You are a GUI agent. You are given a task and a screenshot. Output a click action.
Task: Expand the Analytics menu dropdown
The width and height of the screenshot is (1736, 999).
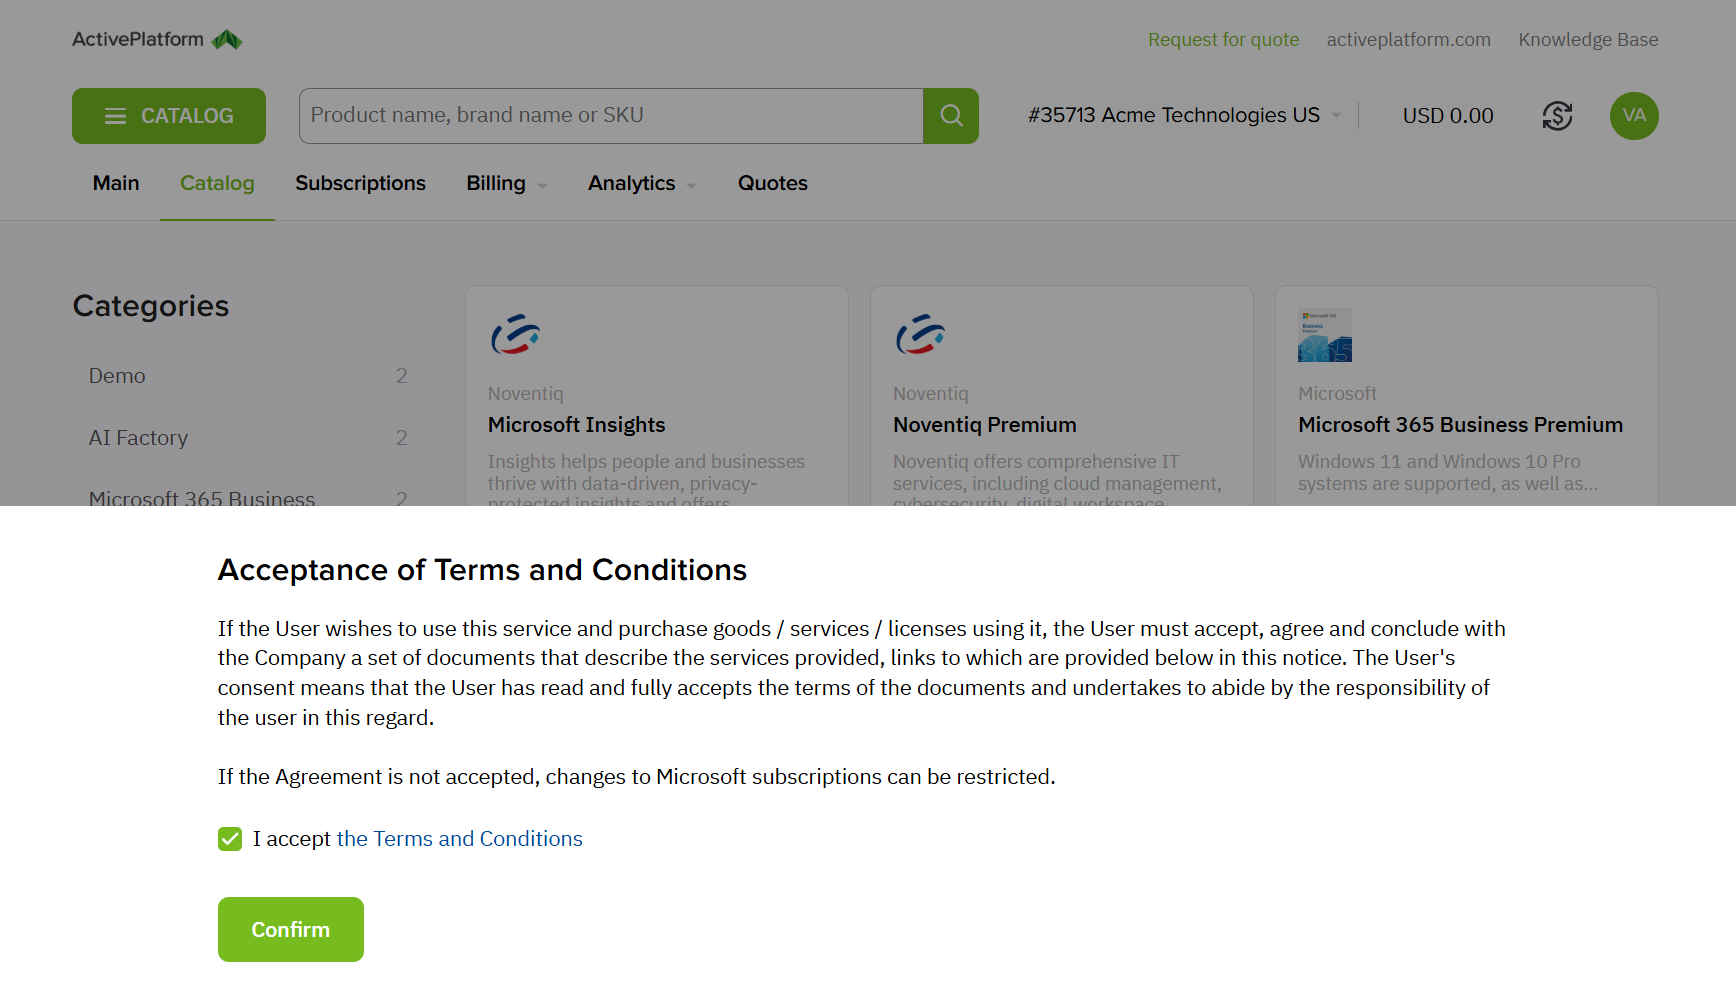[642, 184]
